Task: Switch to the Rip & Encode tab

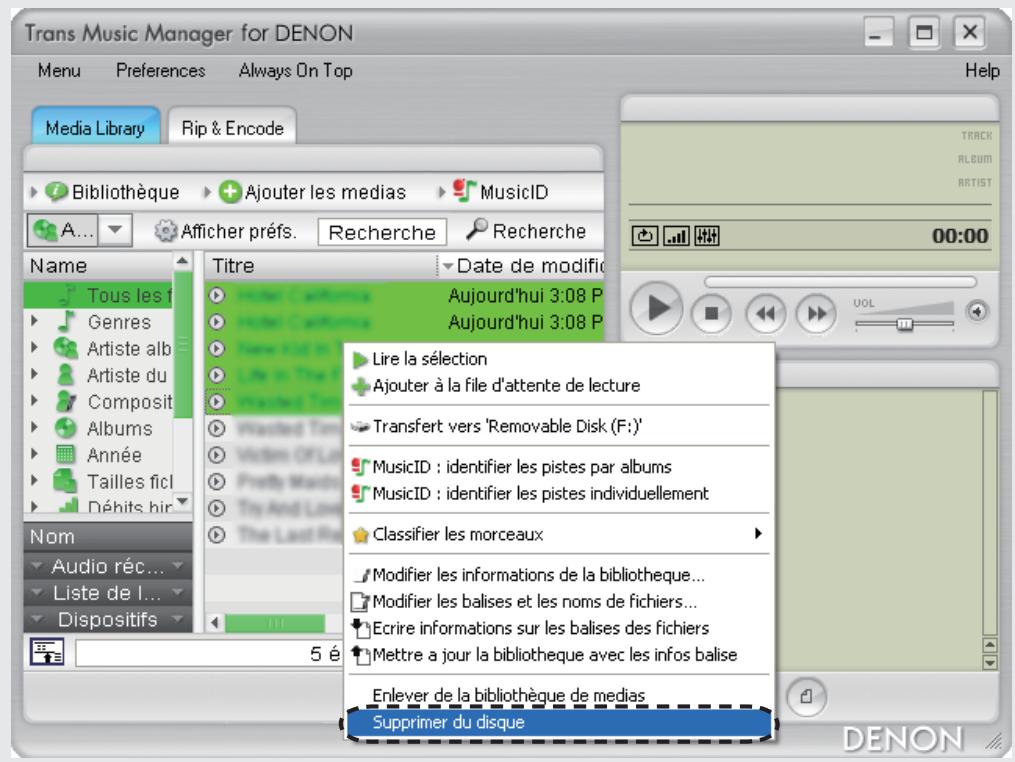Action: click(232, 128)
